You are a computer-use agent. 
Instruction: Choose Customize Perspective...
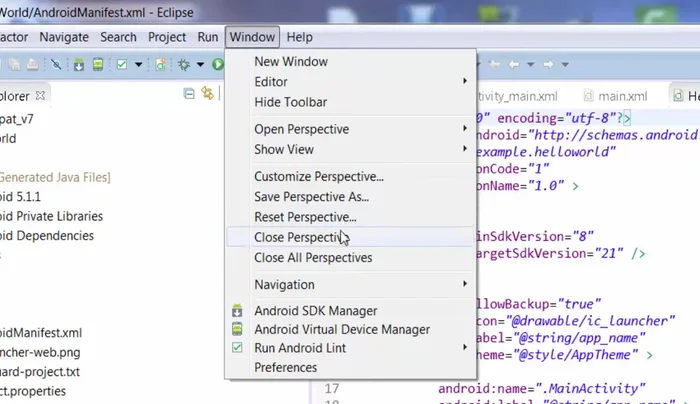[x=350, y=176]
